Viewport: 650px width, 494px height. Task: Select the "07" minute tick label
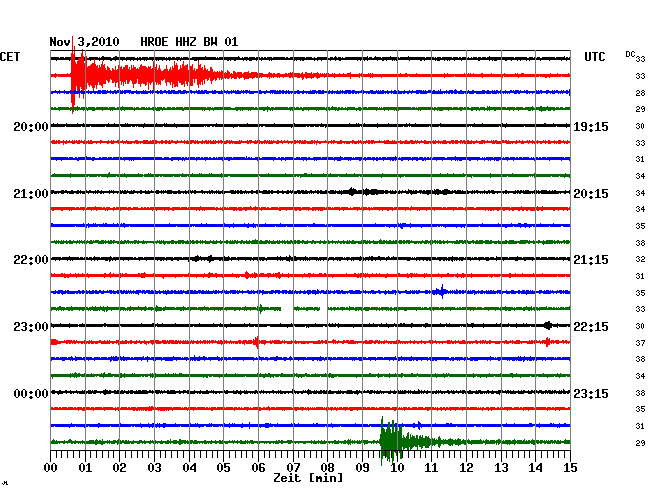click(x=293, y=468)
